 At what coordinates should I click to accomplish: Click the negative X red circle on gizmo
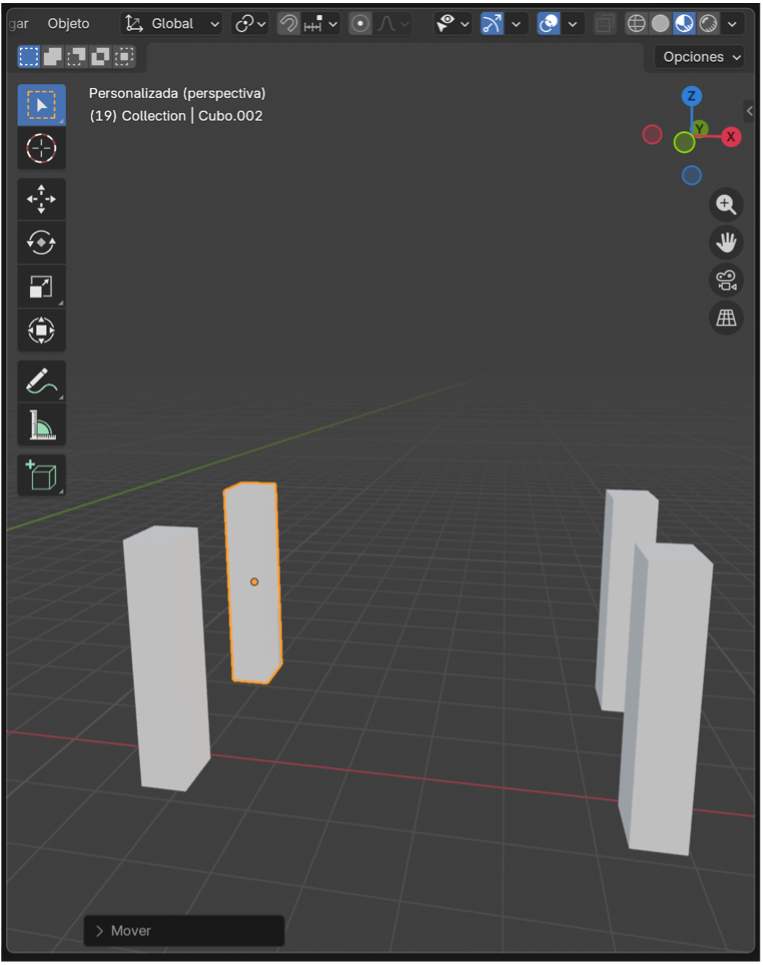(x=652, y=135)
